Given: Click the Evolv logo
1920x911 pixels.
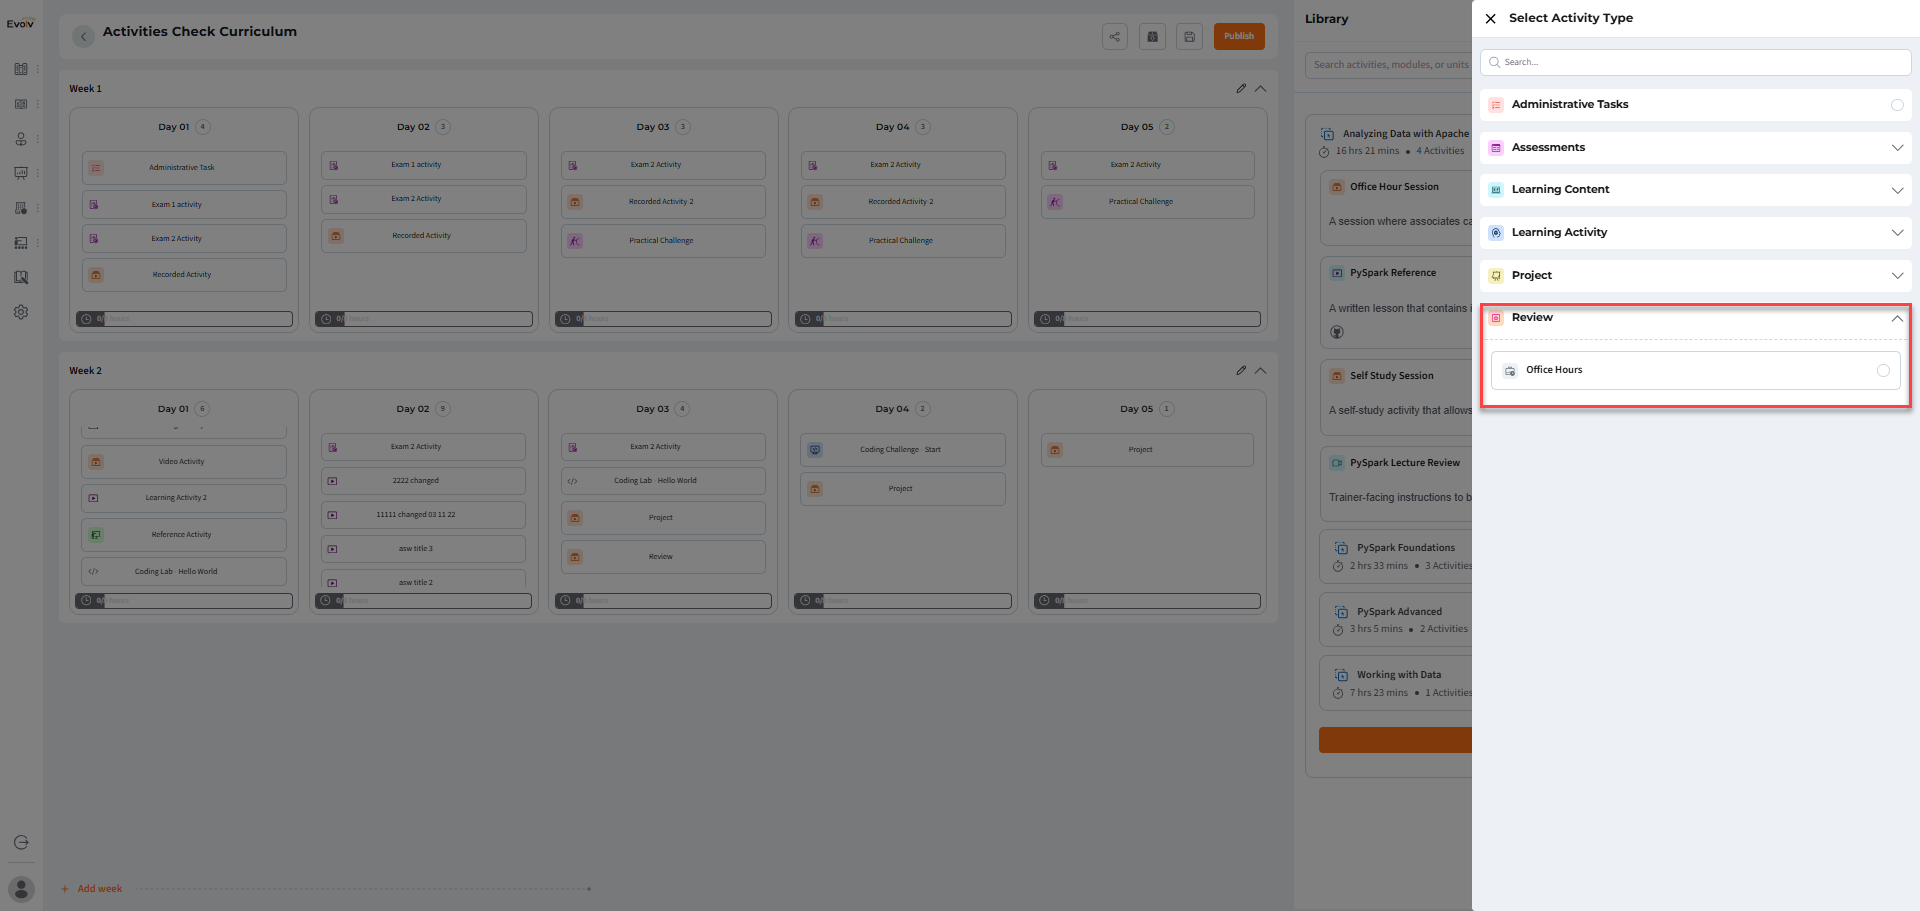Looking at the screenshot, I should pos(21,23).
